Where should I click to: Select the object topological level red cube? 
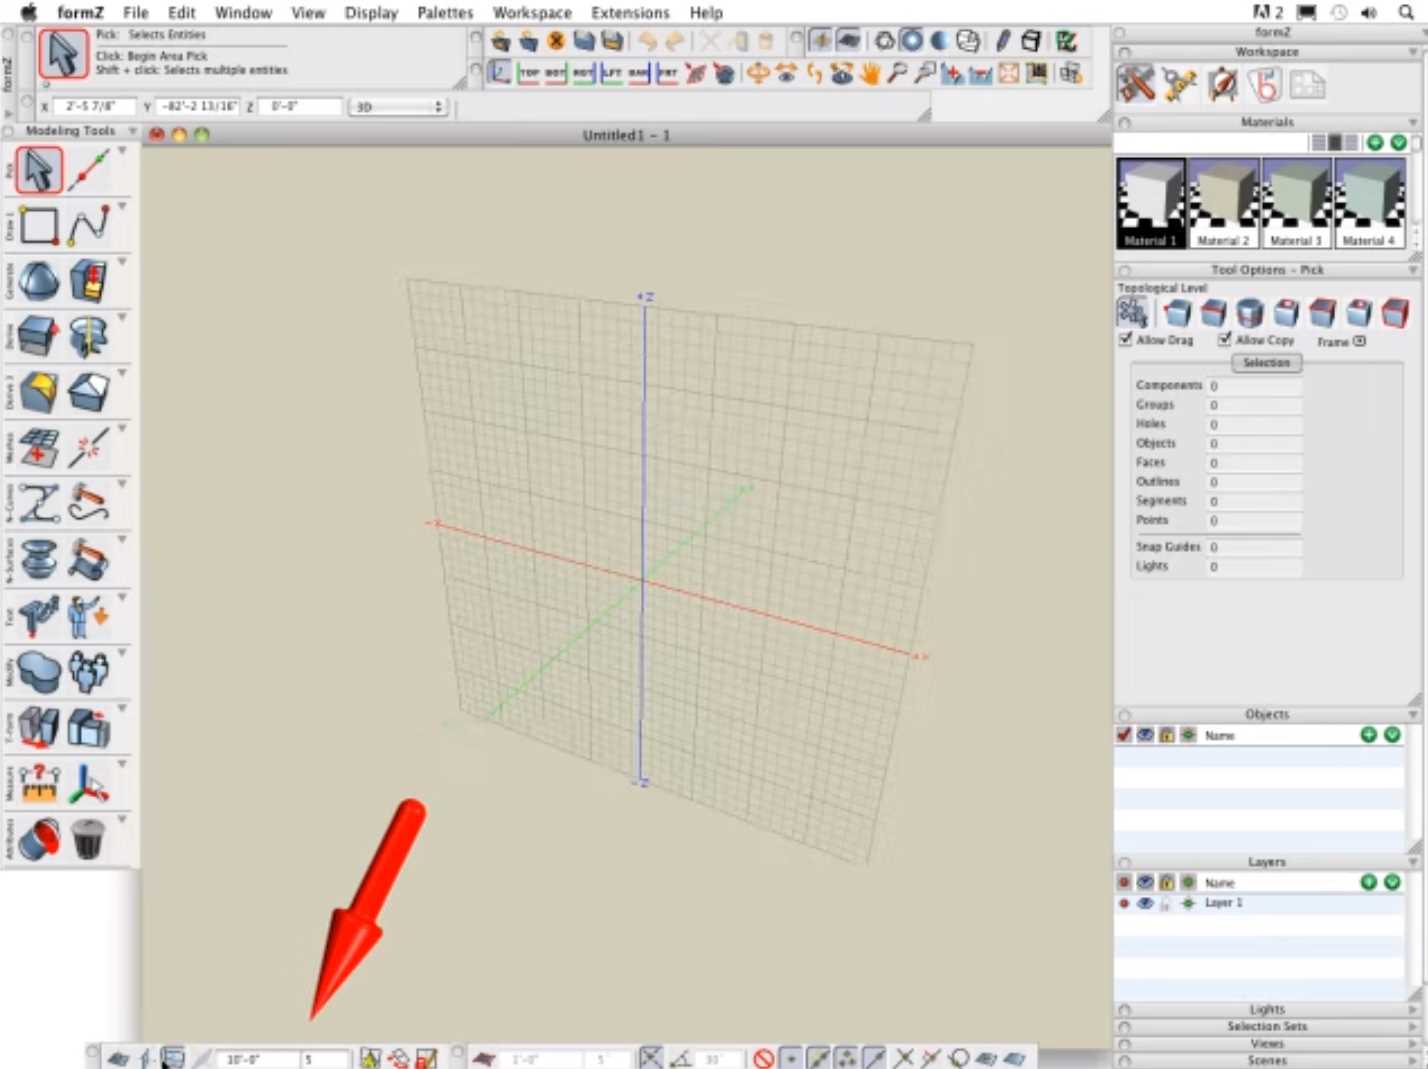(x=1395, y=313)
